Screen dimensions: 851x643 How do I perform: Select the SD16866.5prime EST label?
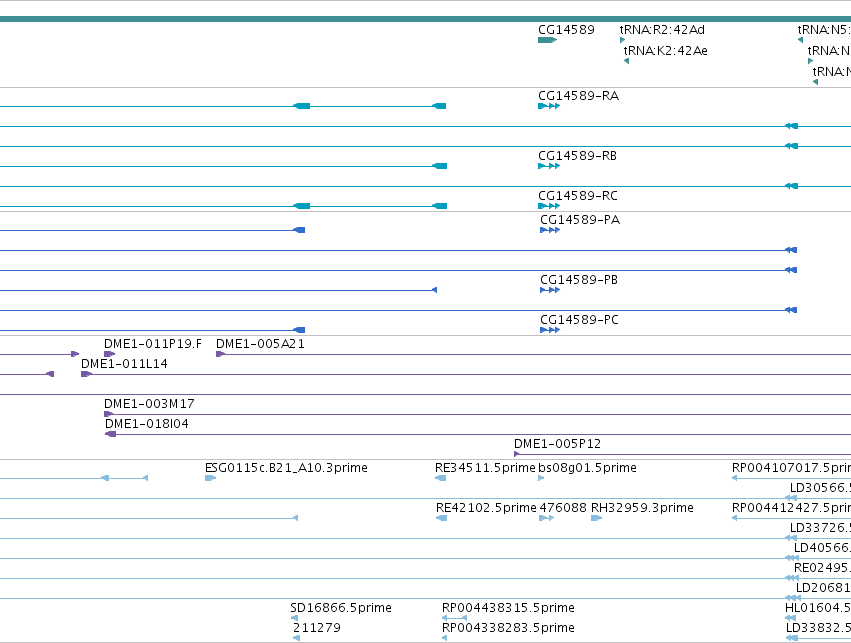tap(341, 608)
